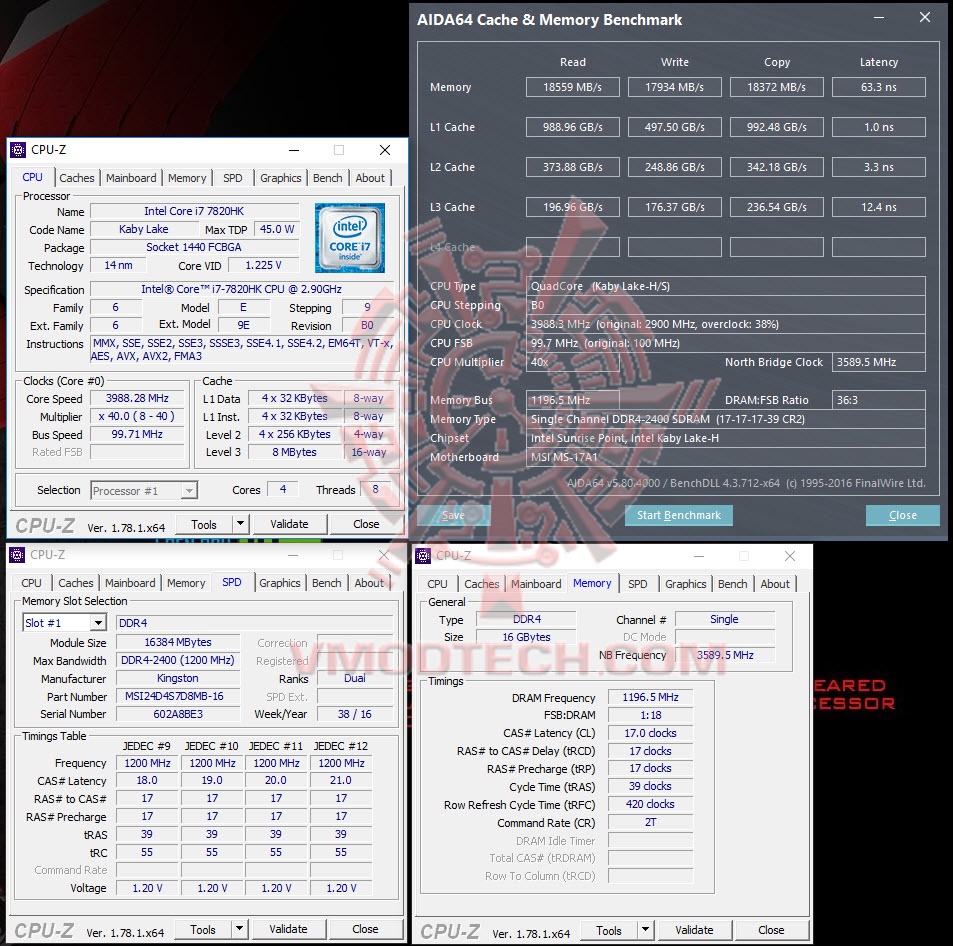
Task: Click Save button in AIDA64 window
Action: [x=453, y=515]
